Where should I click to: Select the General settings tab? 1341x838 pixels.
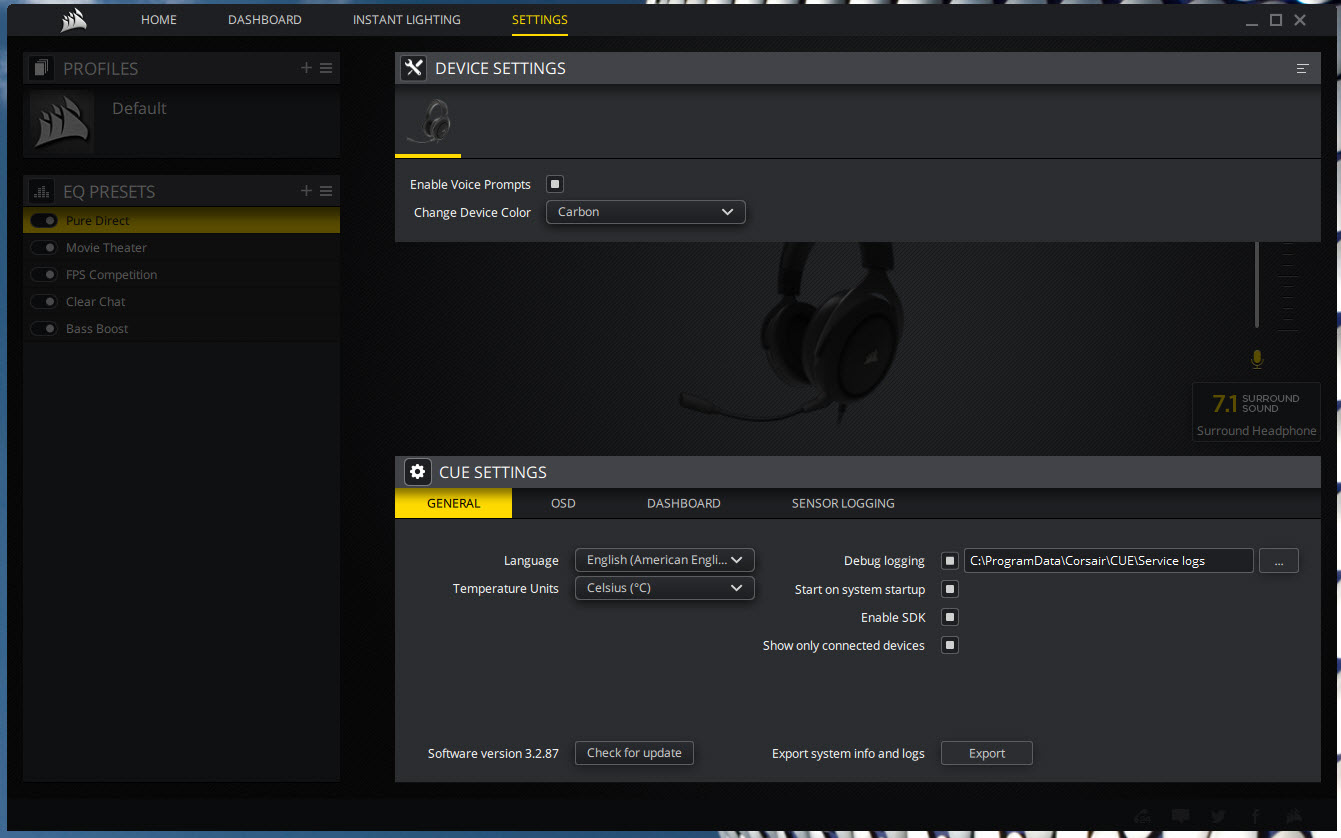(x=454, y=503)
